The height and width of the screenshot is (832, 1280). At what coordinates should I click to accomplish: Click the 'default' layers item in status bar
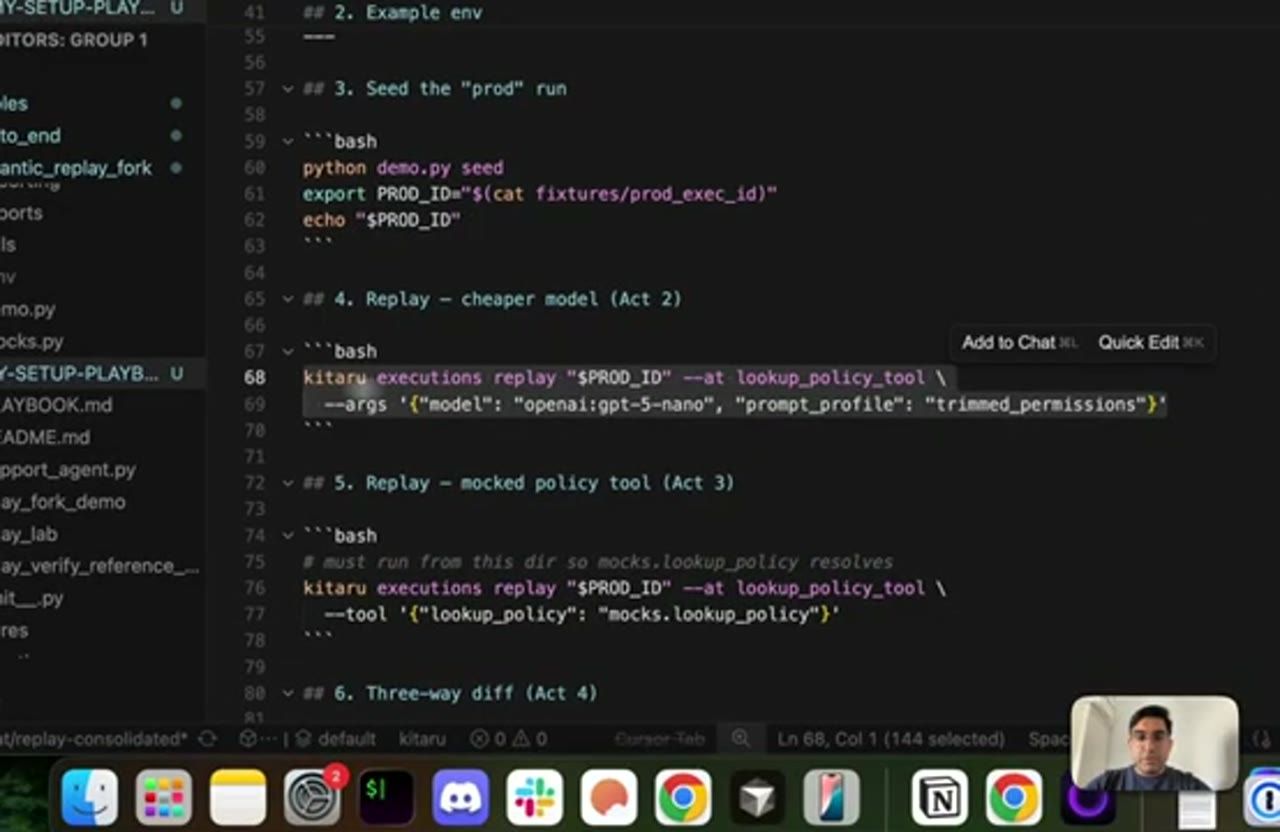335,739
